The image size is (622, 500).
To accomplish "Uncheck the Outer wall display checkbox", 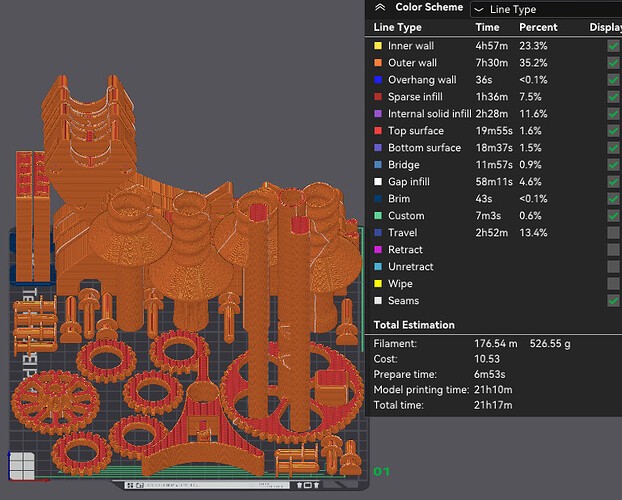I will (613, 63).
